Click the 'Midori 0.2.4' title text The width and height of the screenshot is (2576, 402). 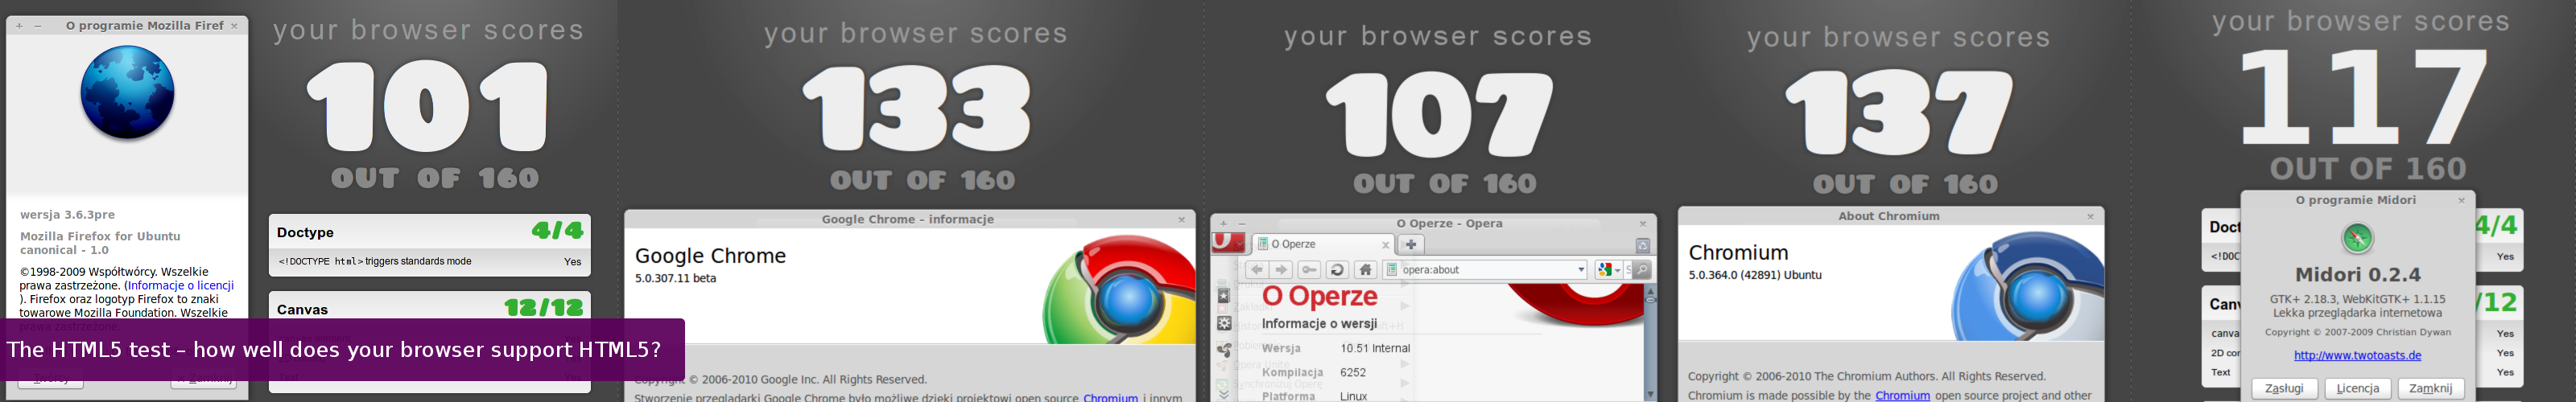2357,274
